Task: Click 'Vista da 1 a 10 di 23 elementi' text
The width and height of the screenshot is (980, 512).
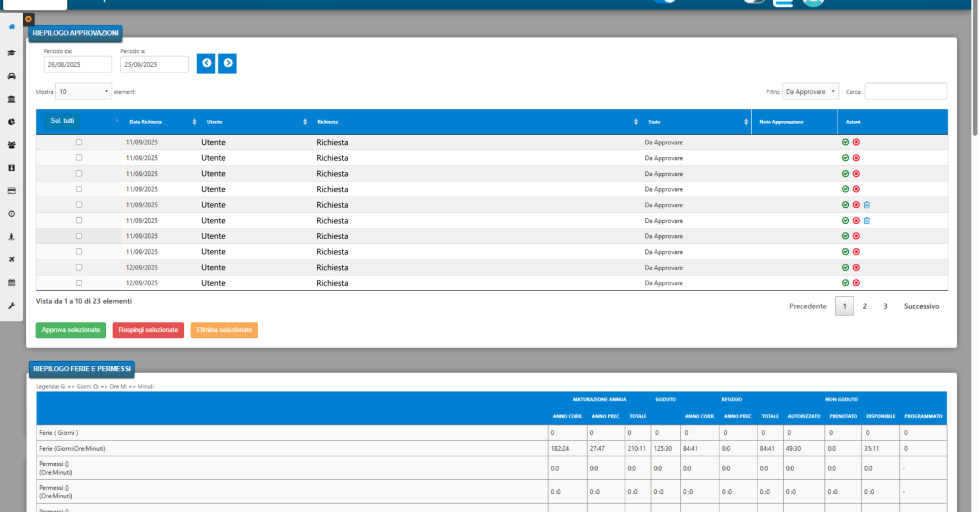Action: [84, 301]
